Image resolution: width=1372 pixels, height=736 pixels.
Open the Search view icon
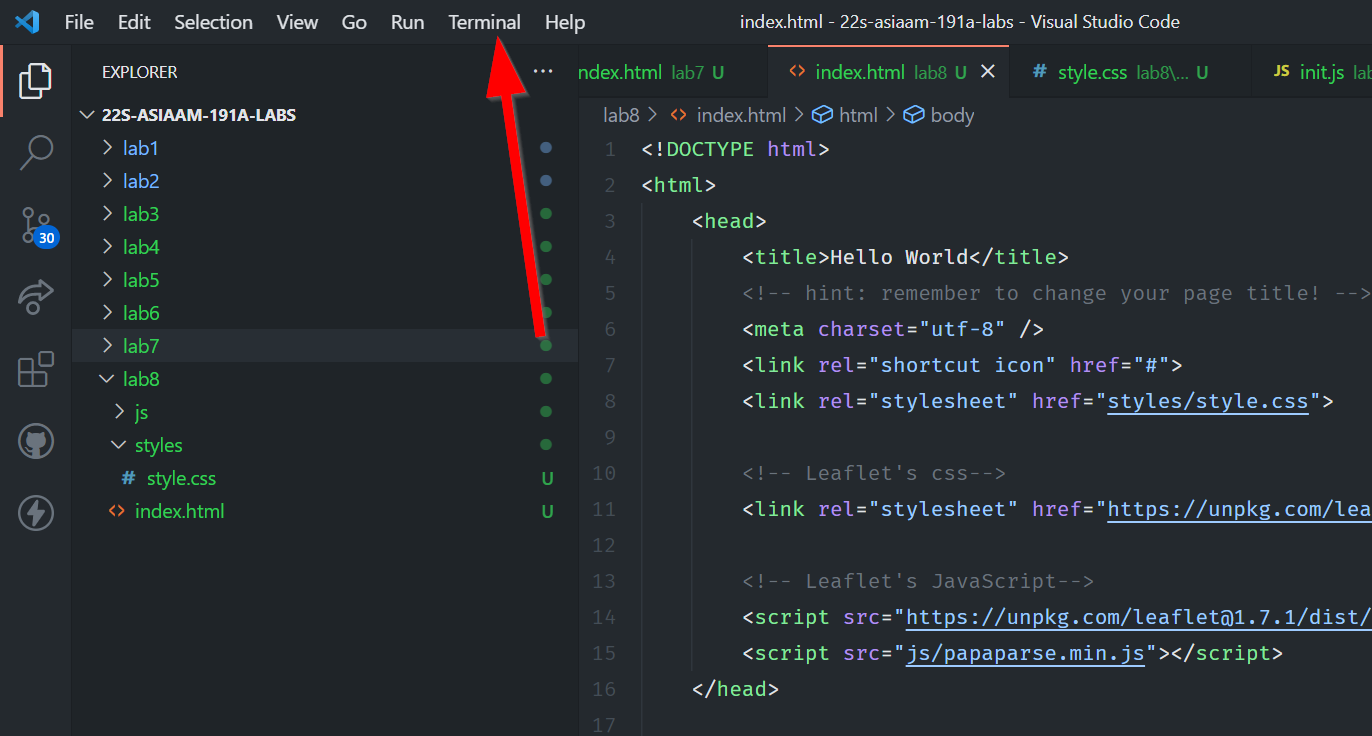pos(36,153)
